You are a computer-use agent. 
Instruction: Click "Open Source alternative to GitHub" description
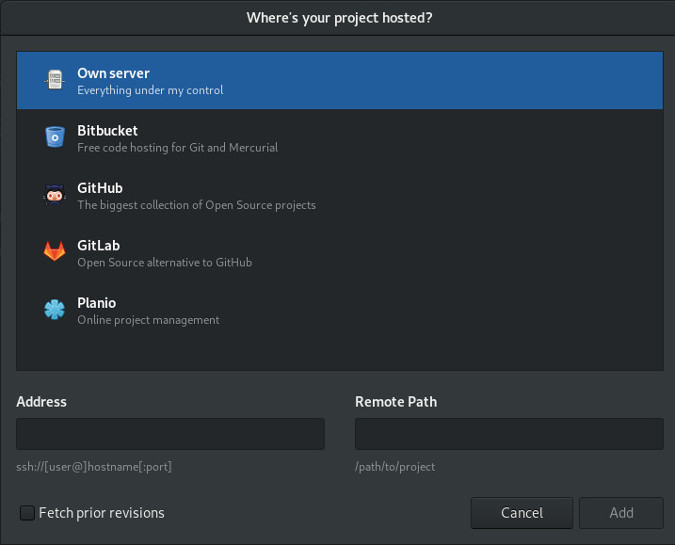coord(164,262)
